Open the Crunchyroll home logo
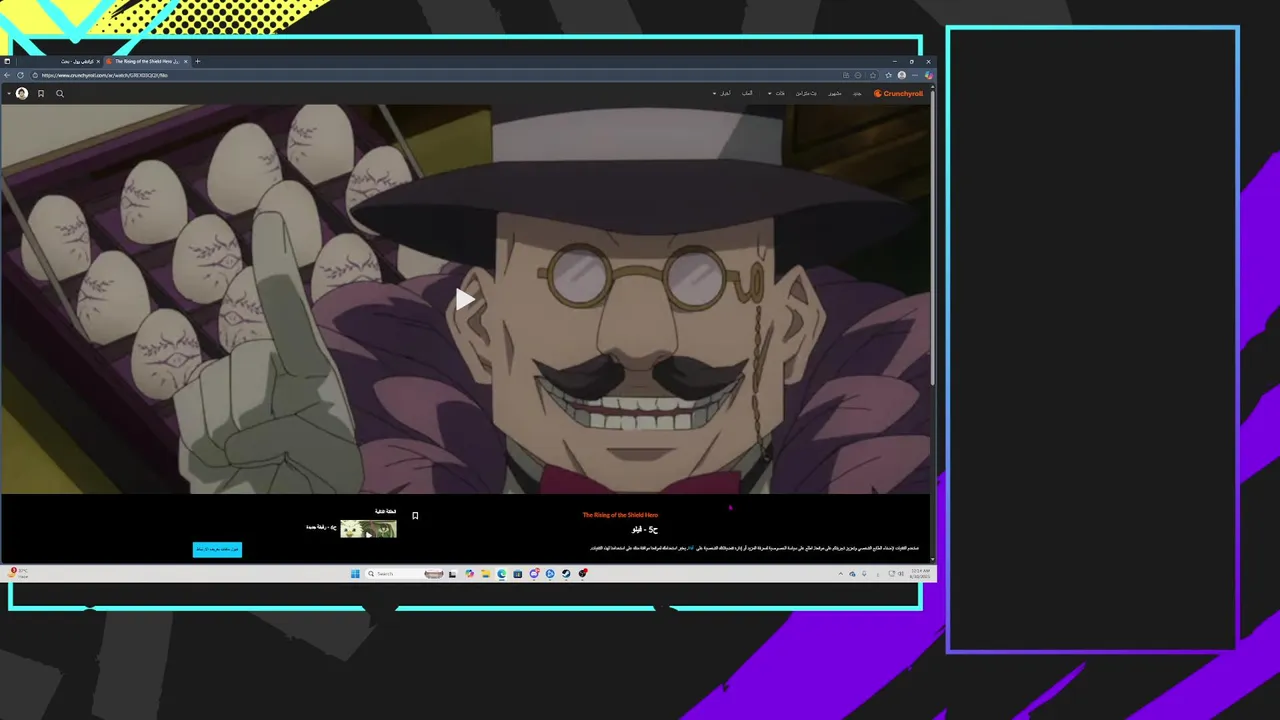Viewport: 1280px width, 720px height. pyautogui.click(x=898, y=93)
